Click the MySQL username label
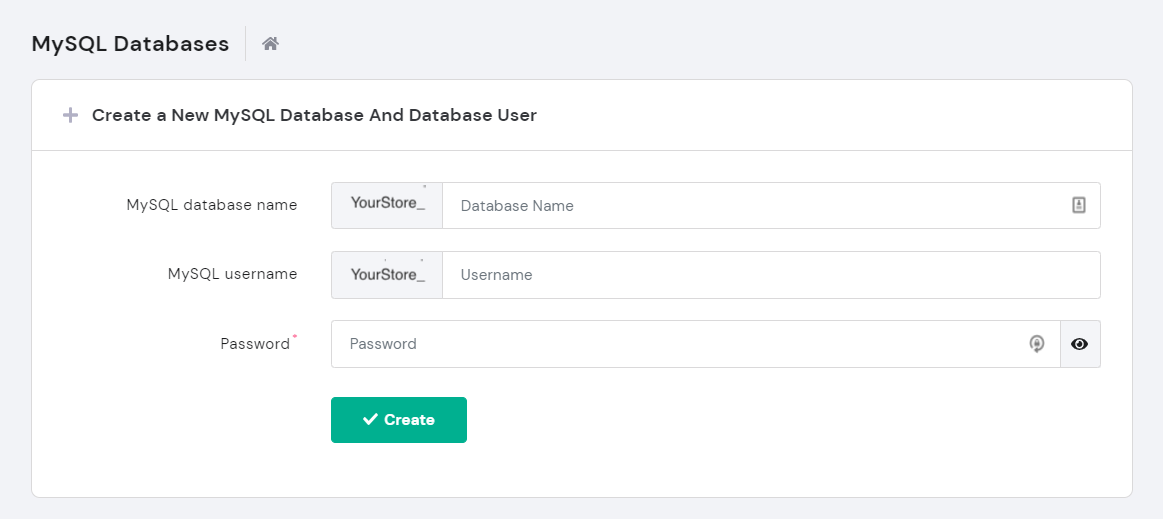Image resolution: width=1163 pixels, height=519 pixels. tap(232, 274)
